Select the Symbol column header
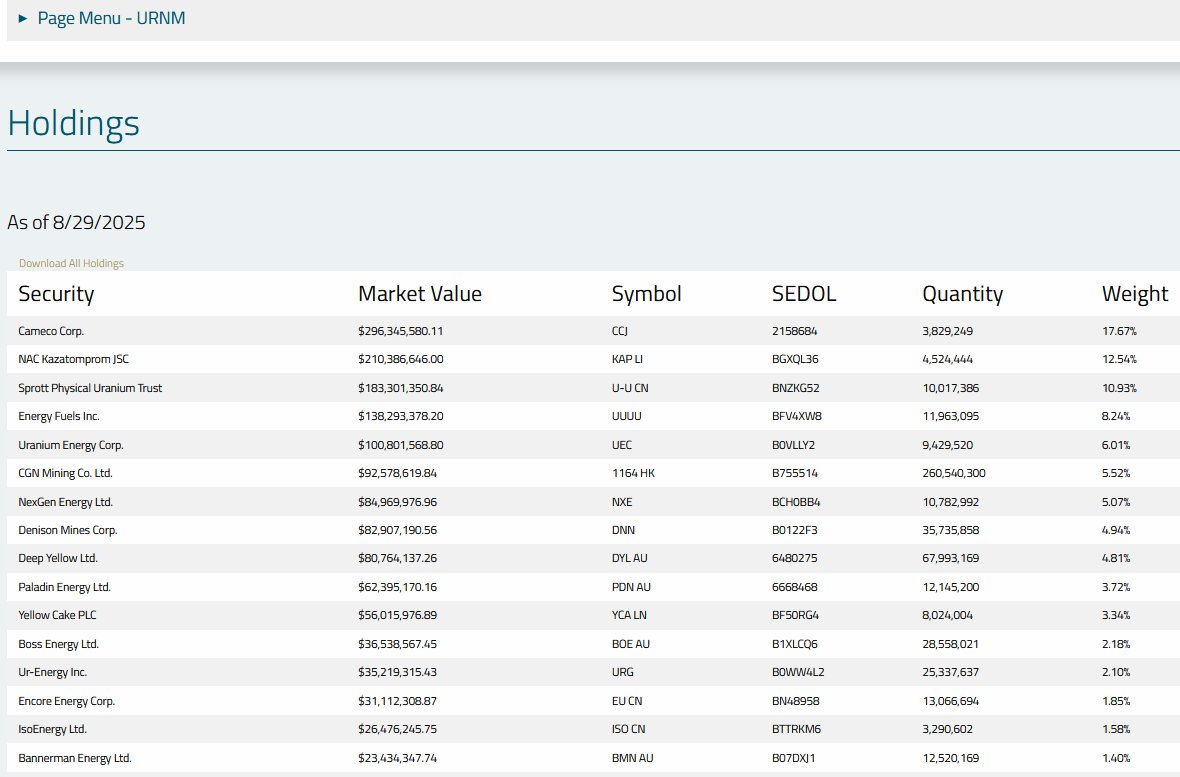1180x777 pixels. pos(646,294)
